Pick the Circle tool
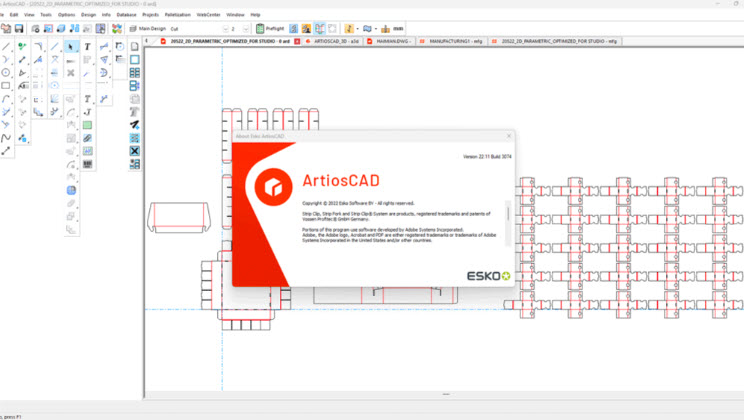The image size is (744, 420). point(6,73)
